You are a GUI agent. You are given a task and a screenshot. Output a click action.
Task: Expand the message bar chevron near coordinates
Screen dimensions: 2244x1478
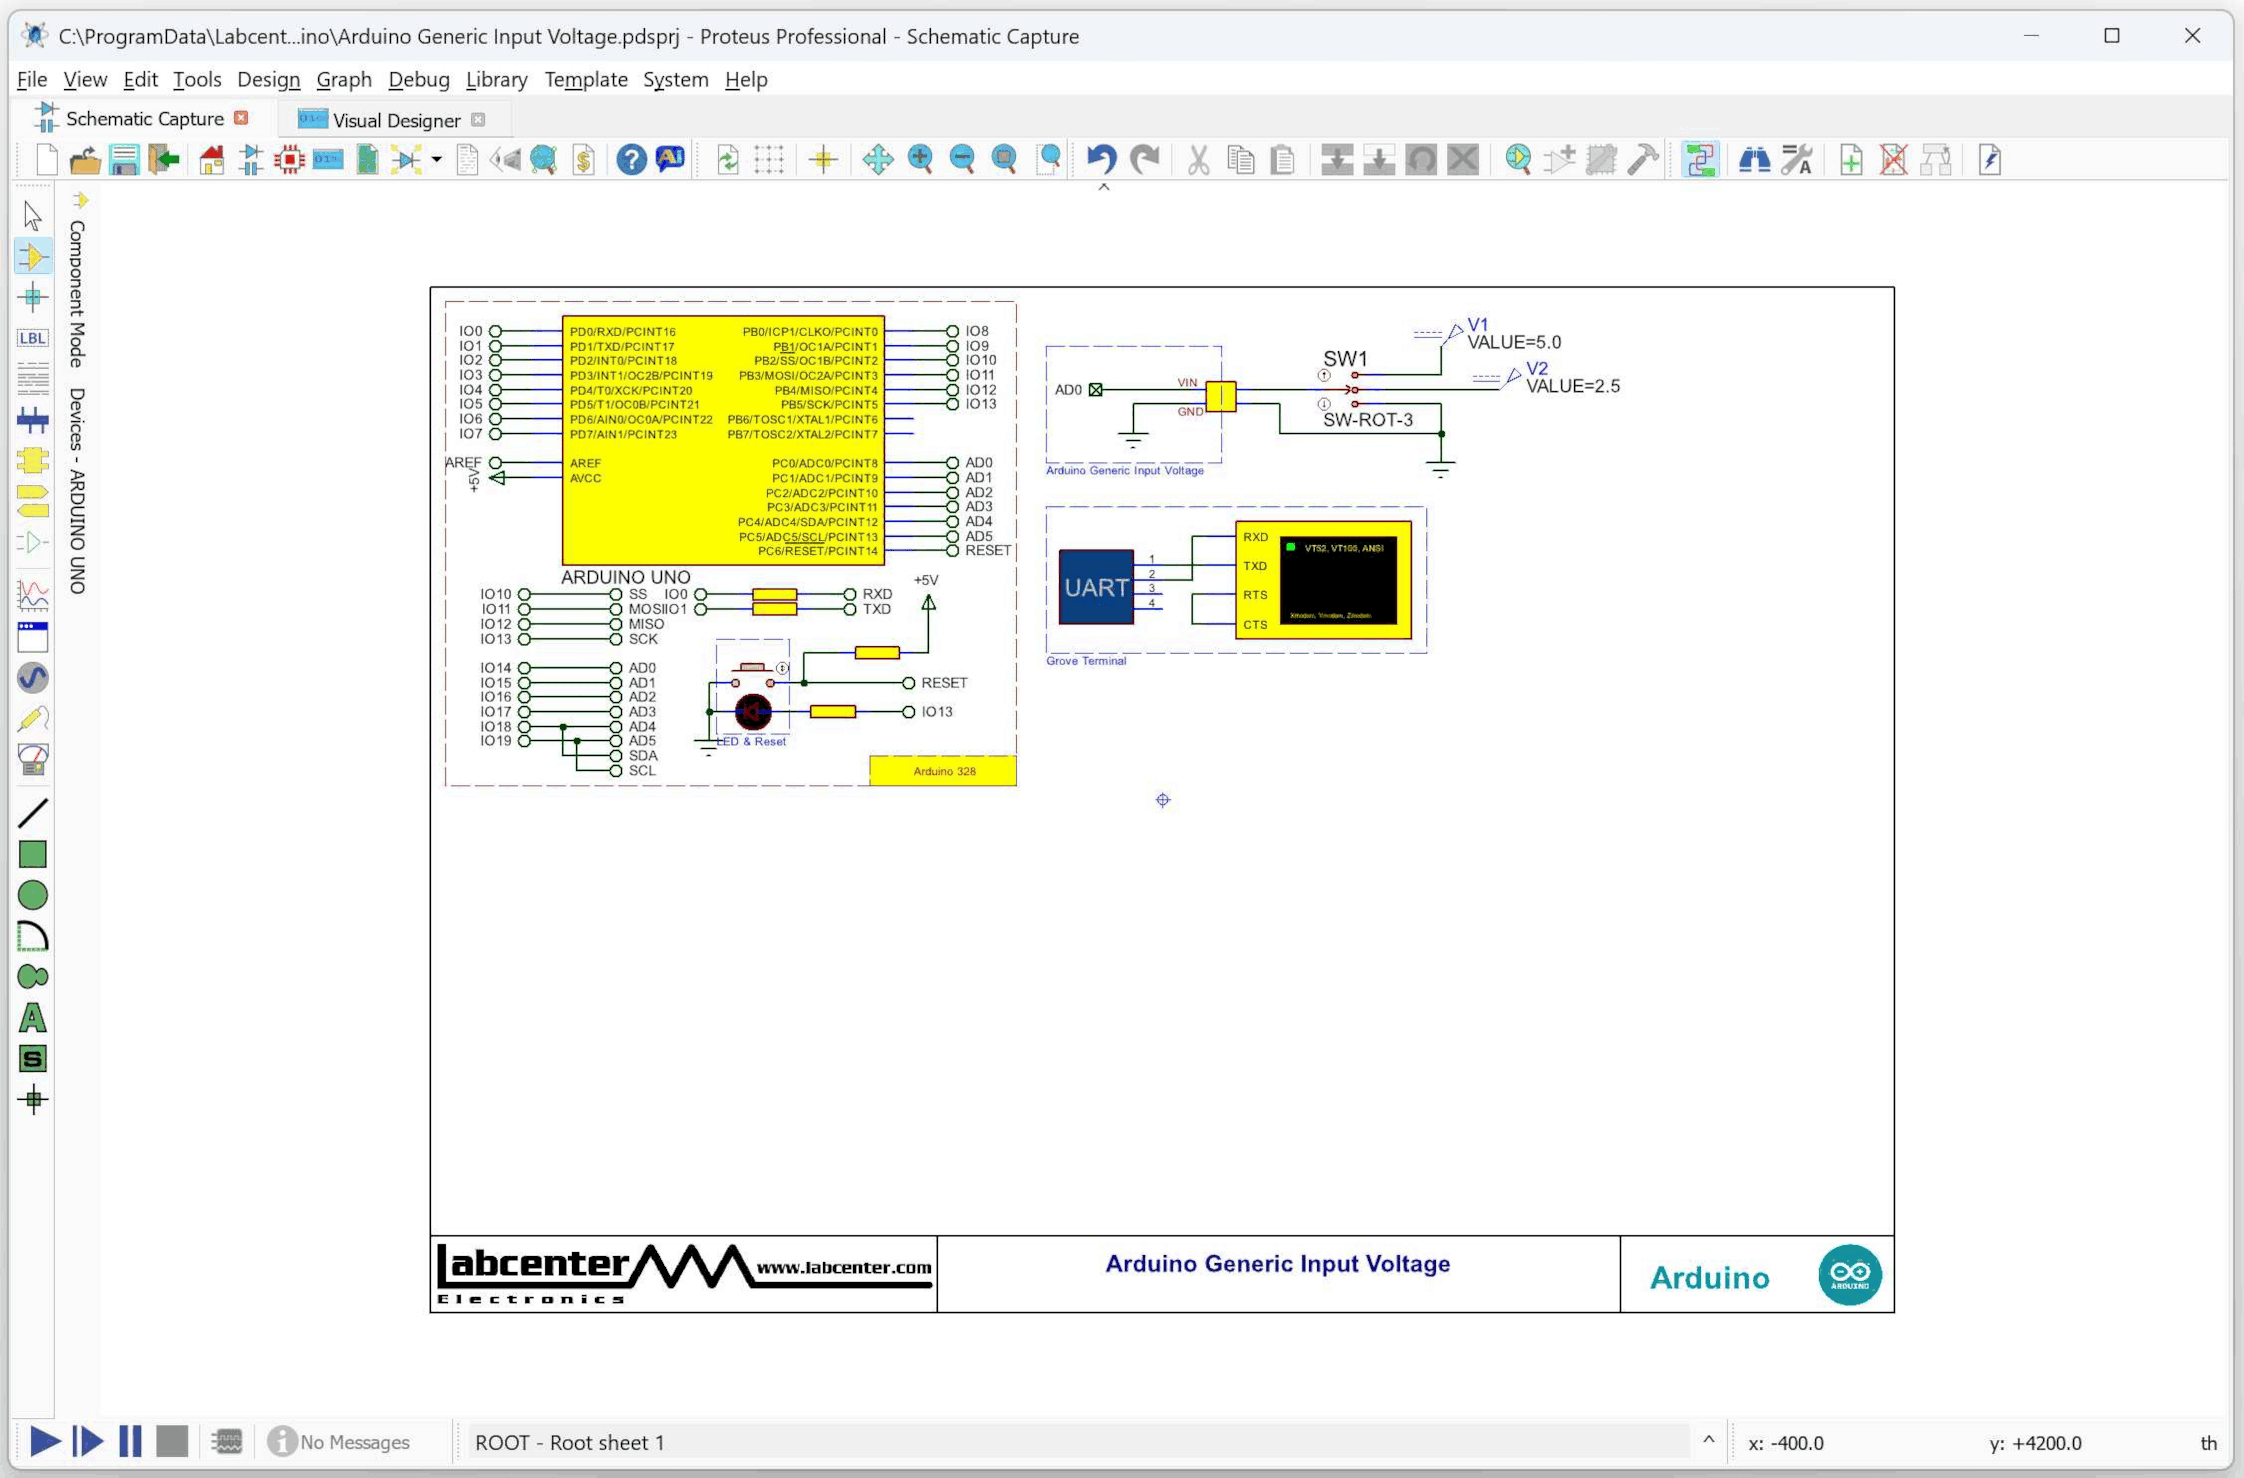1708,1440
